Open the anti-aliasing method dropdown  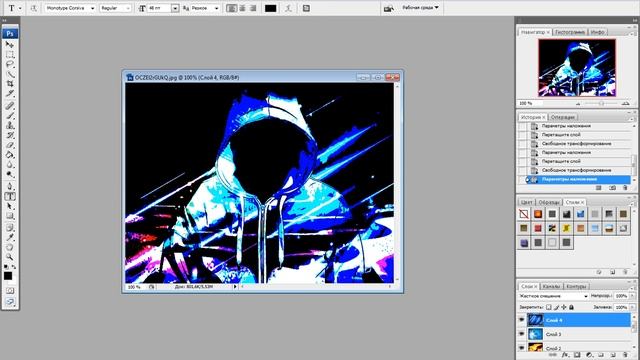[x=216, y=8]
